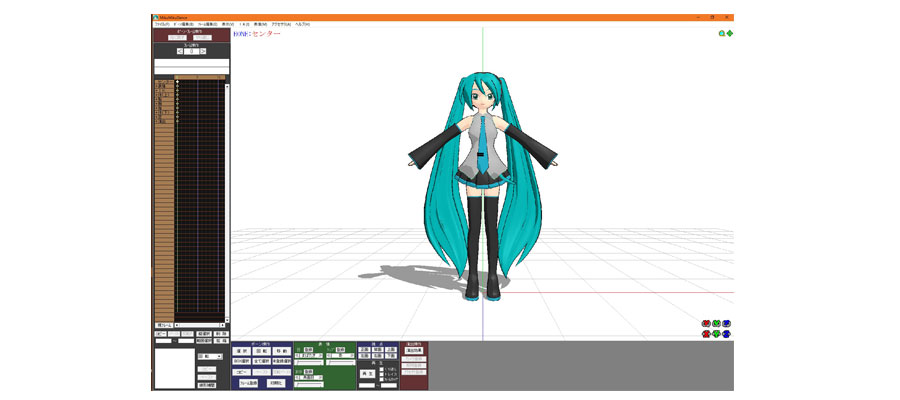Click the eye morph slider
Viewport: 900px width, 400px height.
click(309, 362)
